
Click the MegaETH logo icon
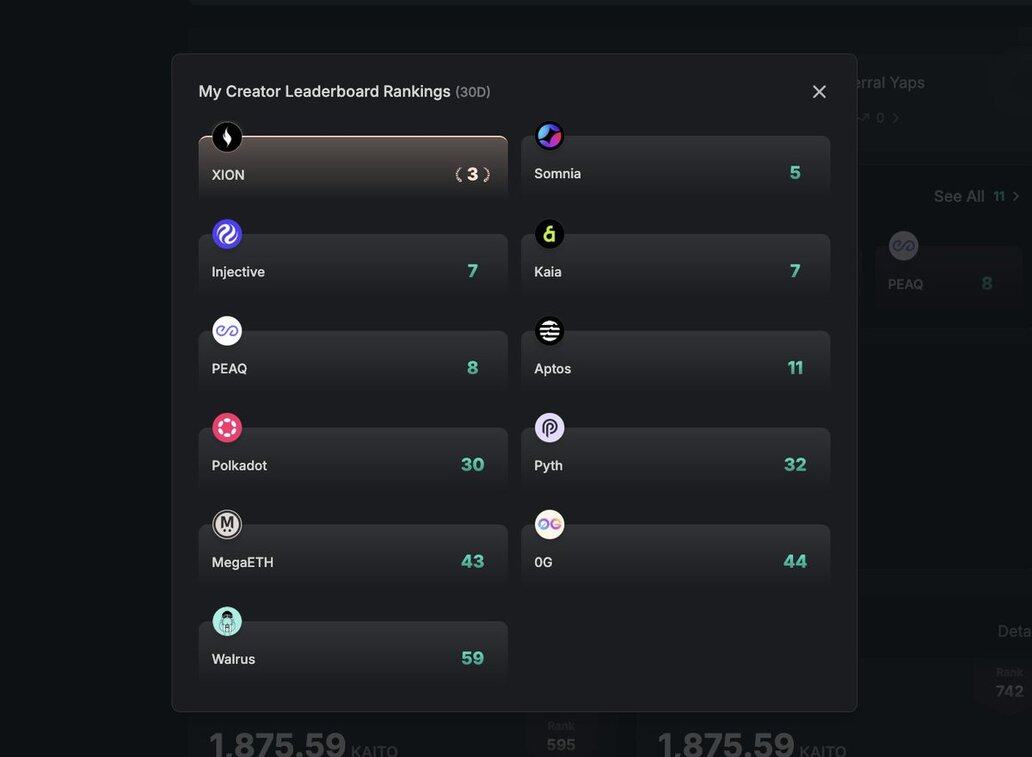[227, 524]
